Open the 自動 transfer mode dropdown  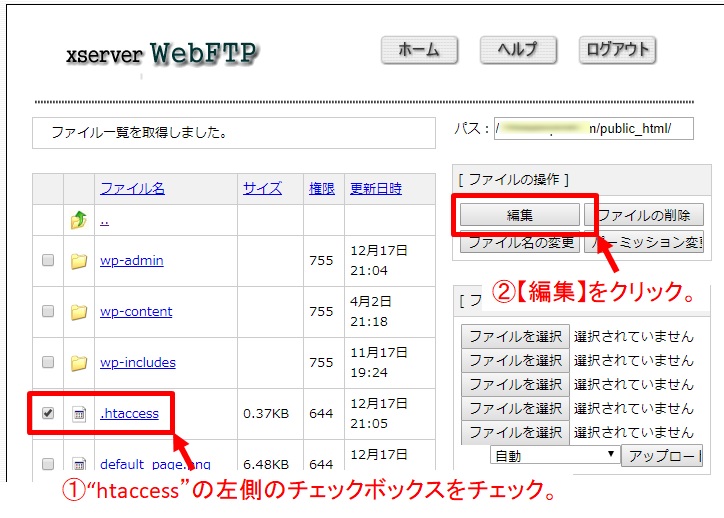pos(553,454)
